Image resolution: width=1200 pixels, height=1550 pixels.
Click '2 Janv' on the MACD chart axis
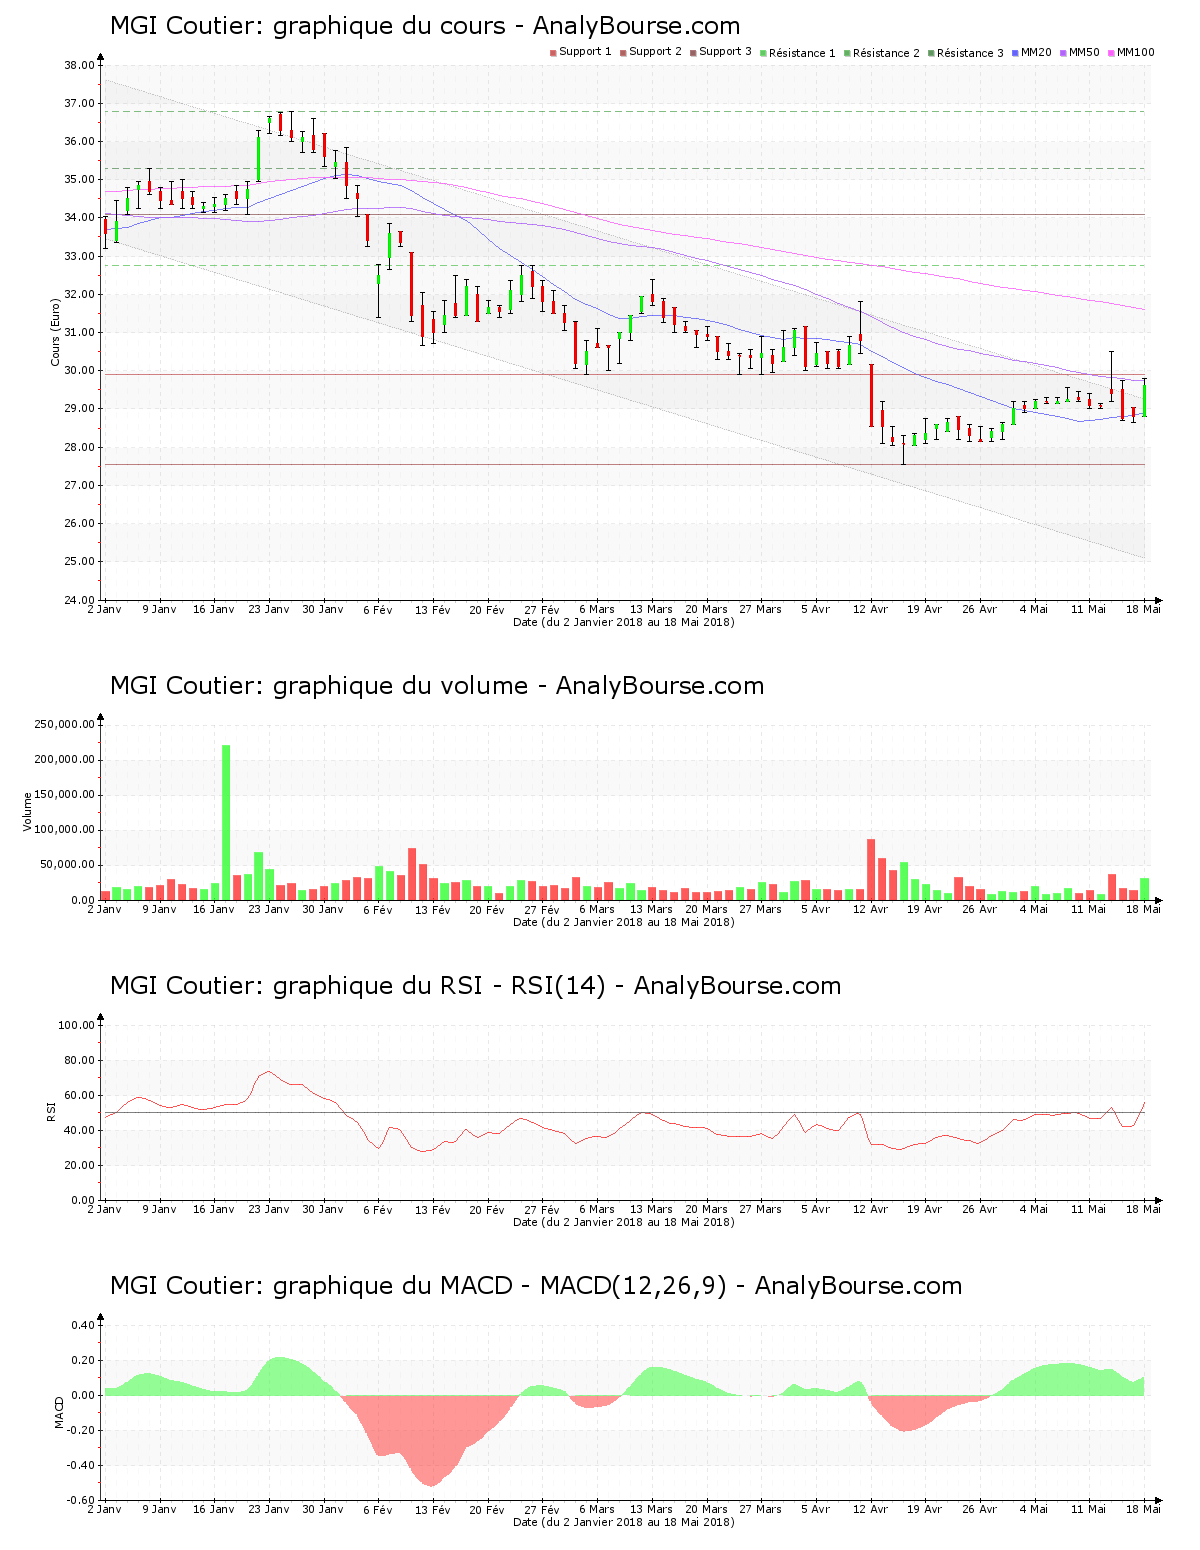[105, 1509]
